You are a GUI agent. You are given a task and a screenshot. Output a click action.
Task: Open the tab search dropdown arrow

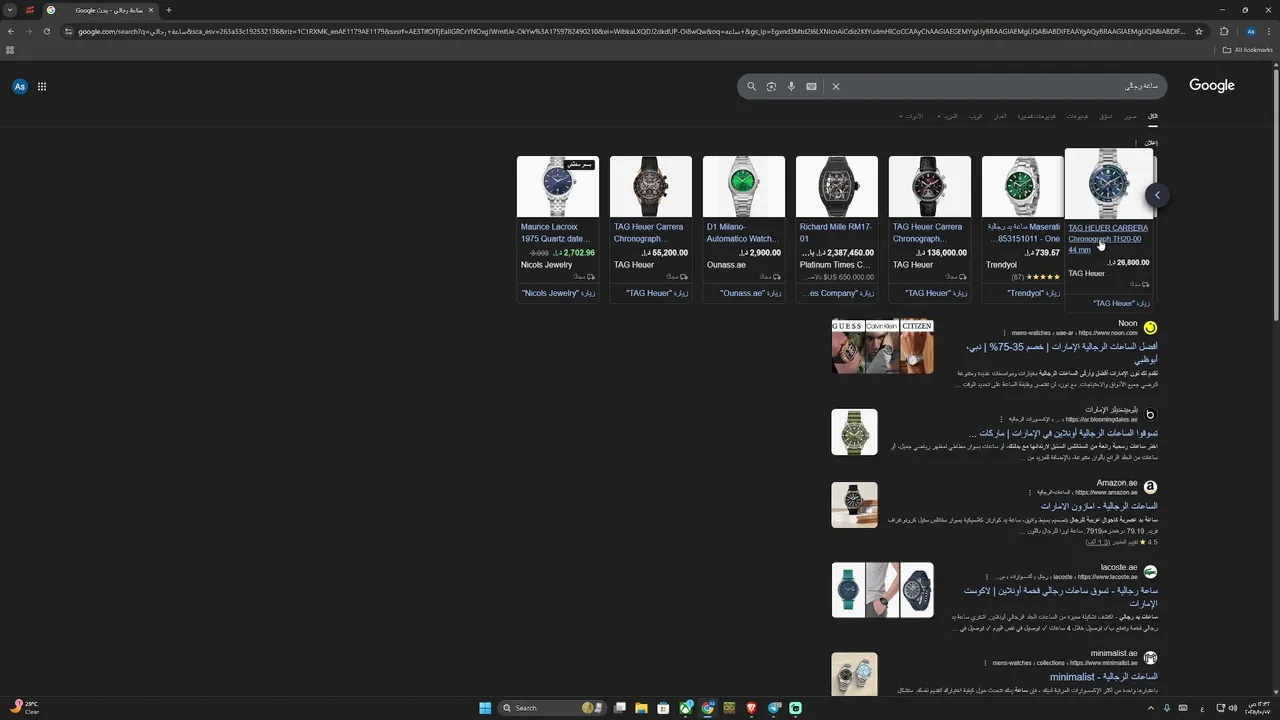[10, 10]
